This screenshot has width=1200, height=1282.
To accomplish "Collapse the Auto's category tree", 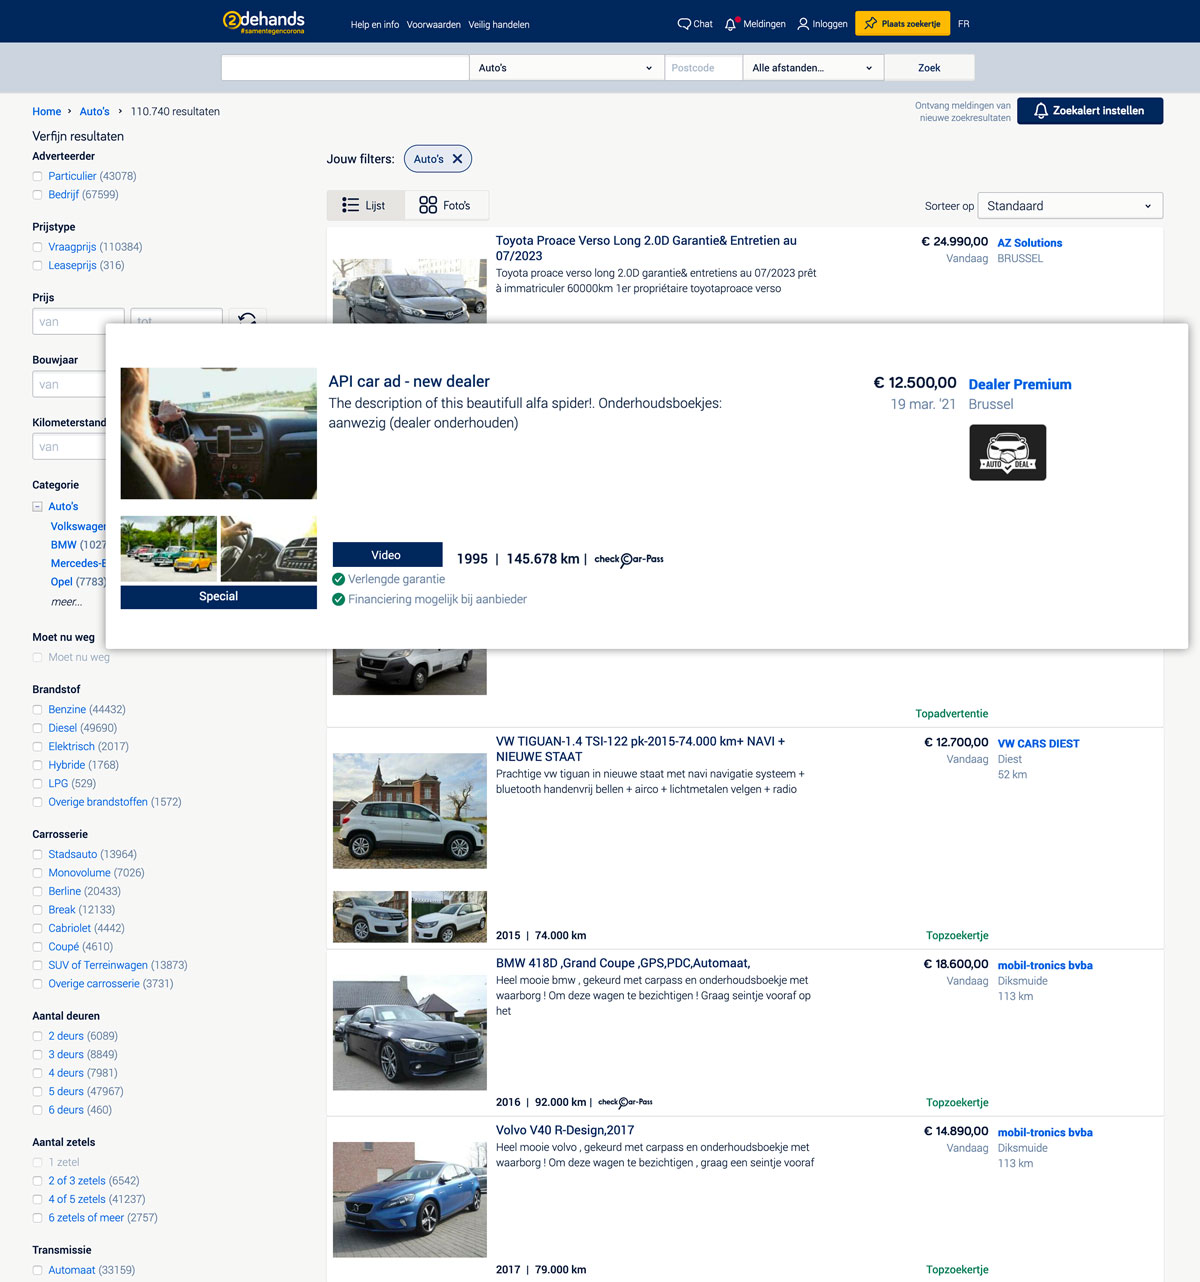I will [x=38, y=507].
